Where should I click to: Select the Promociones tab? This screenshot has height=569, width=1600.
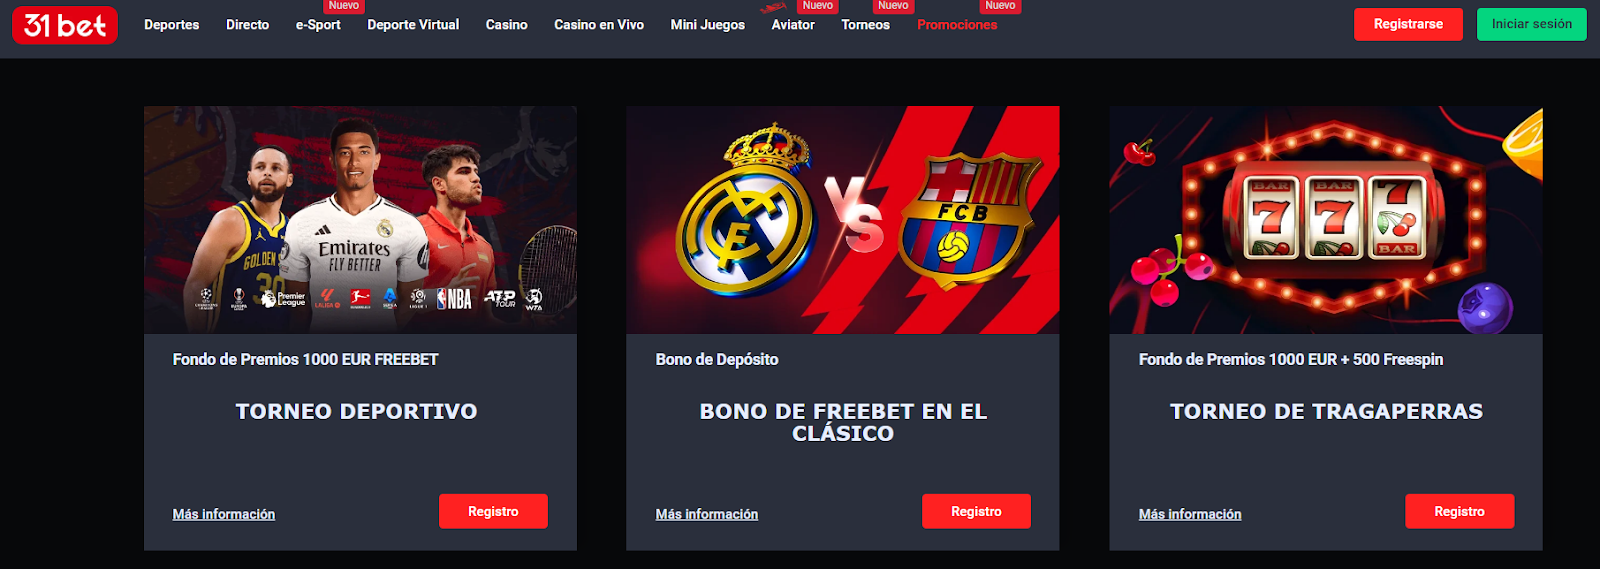pos(957,25)
